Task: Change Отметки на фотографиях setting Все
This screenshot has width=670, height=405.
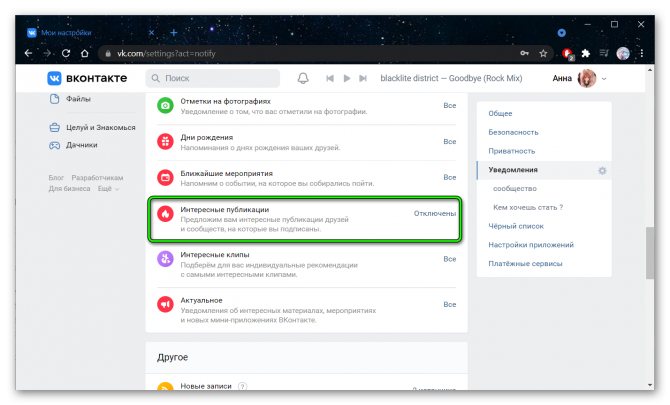Action: [450, 106]
